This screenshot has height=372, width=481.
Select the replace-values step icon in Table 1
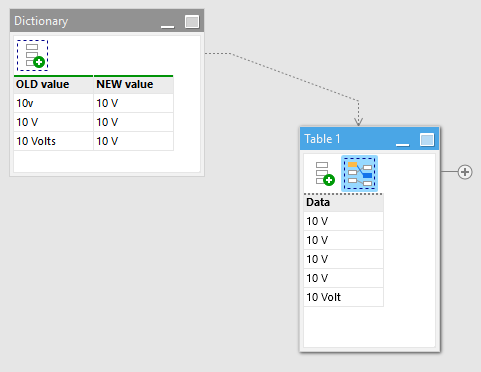coord(359,174)
